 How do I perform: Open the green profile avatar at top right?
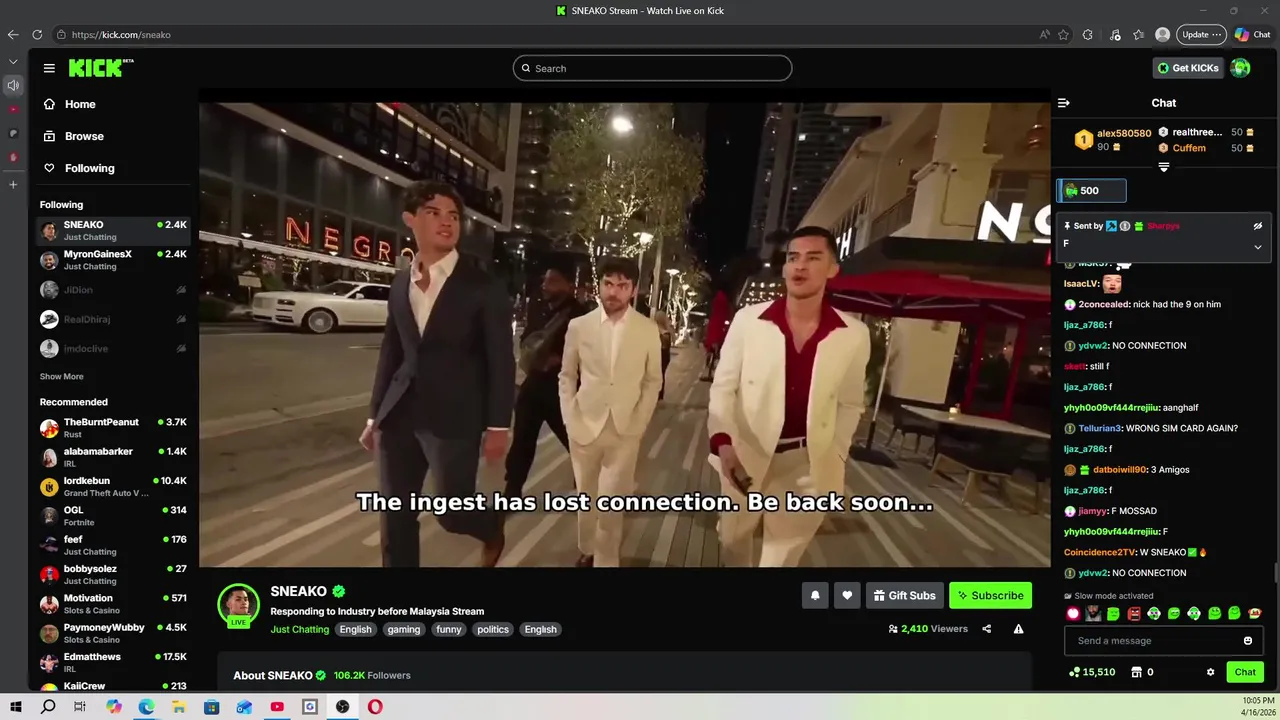1240,68
